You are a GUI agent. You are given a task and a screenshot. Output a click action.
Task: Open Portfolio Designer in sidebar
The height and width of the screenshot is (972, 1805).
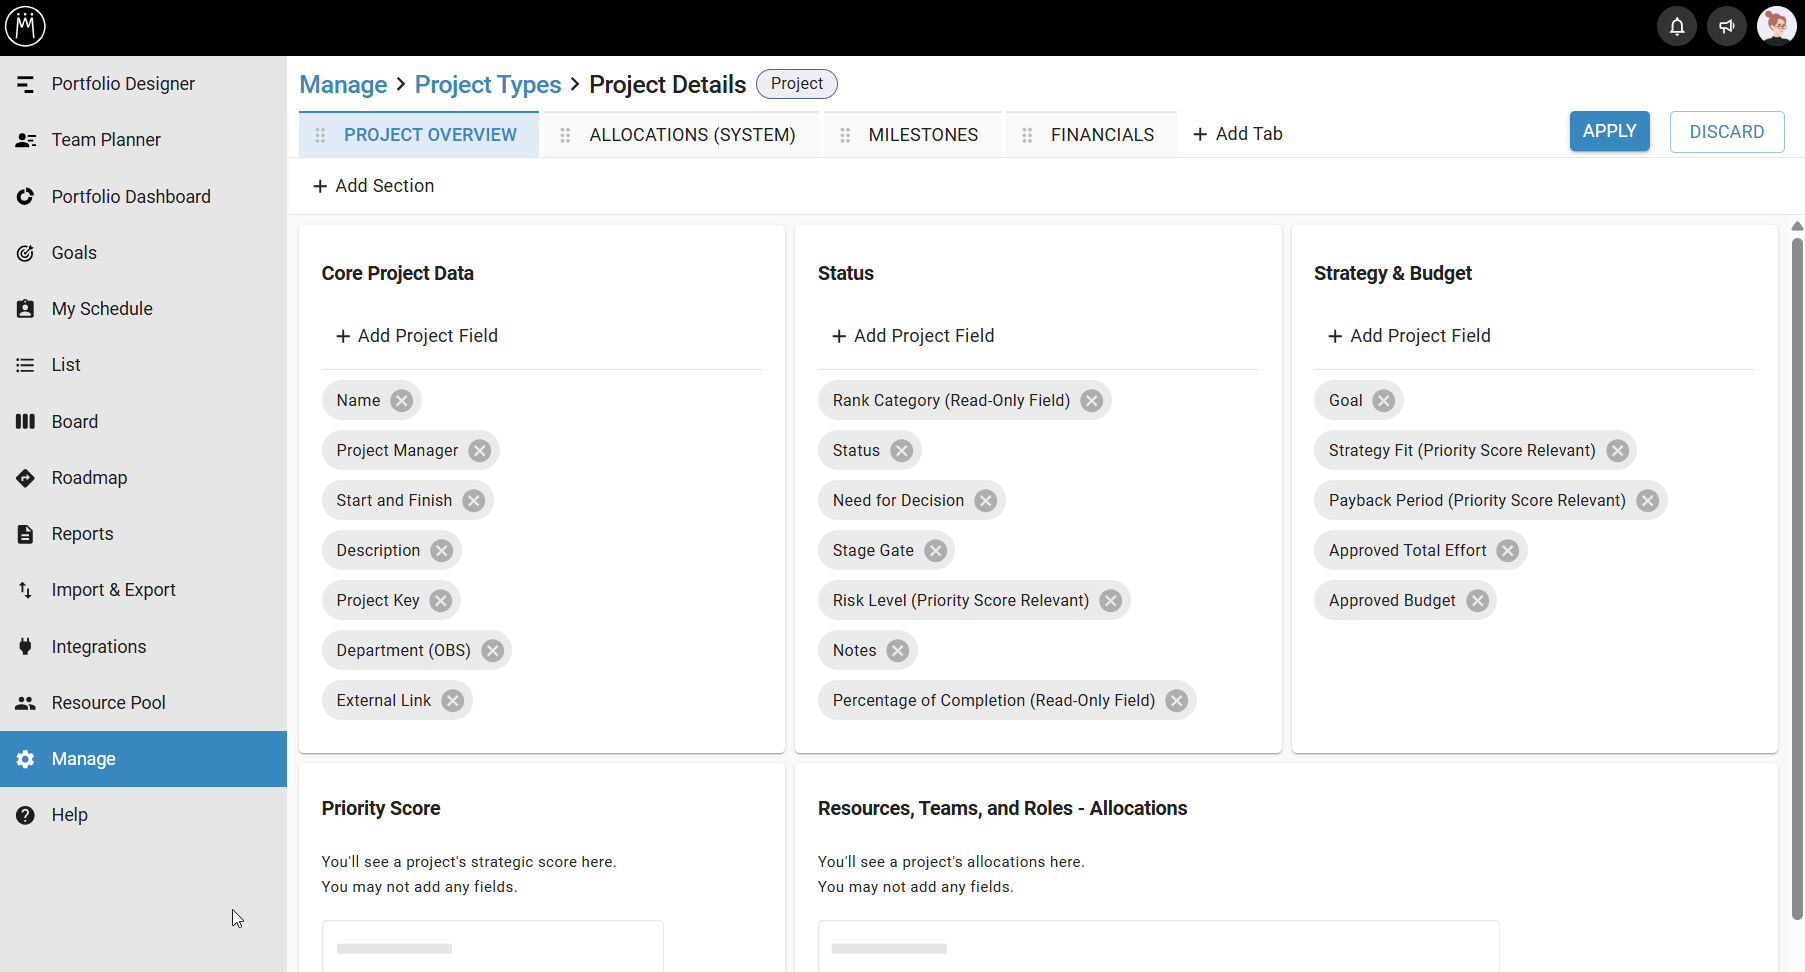tap(143, 84)
